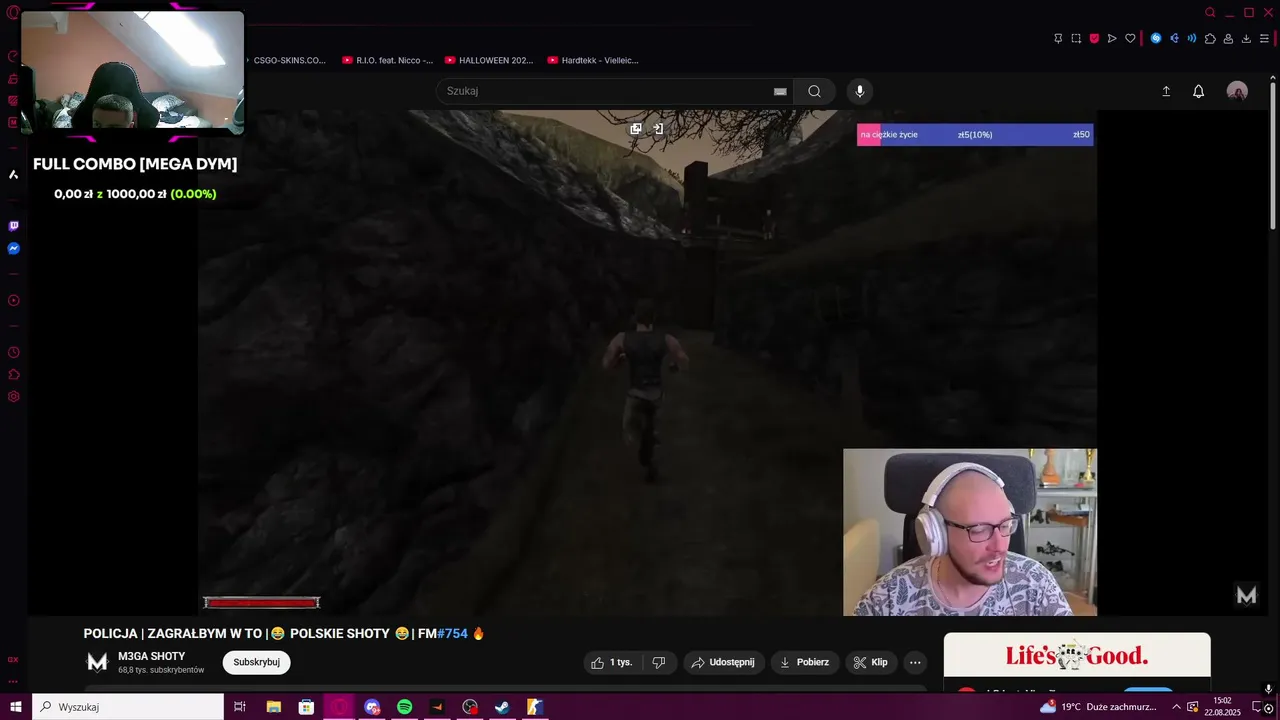Expand the system tray hidden icons chevron

1176,707
